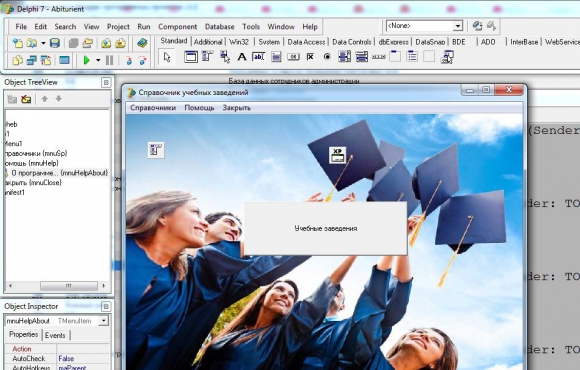Click the Save file toolbar icon

point(55,43)
